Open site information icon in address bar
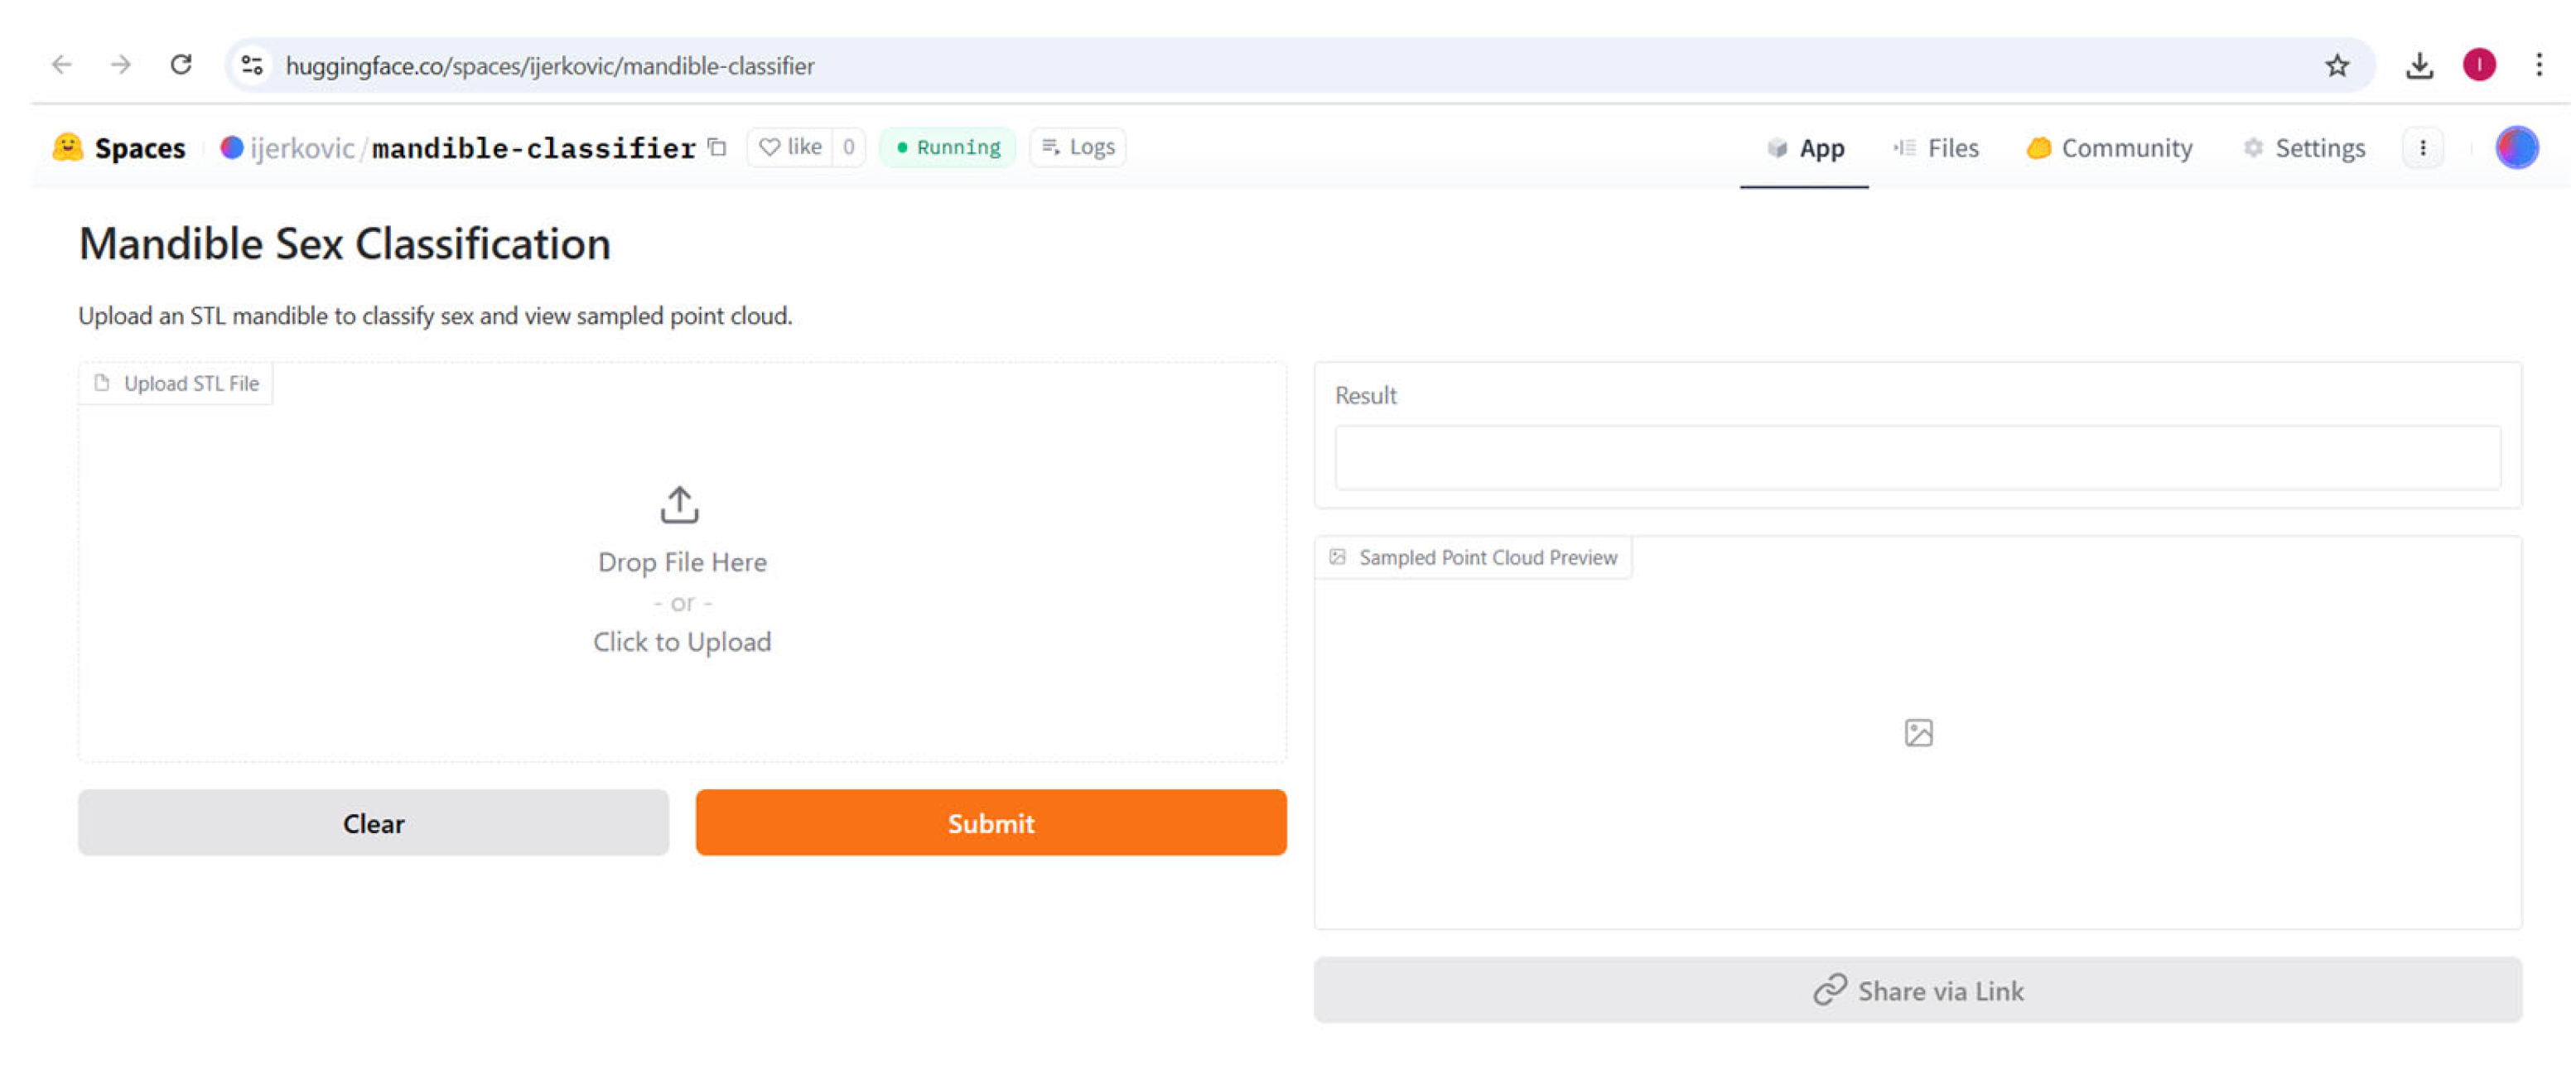 tap(252, 65)
